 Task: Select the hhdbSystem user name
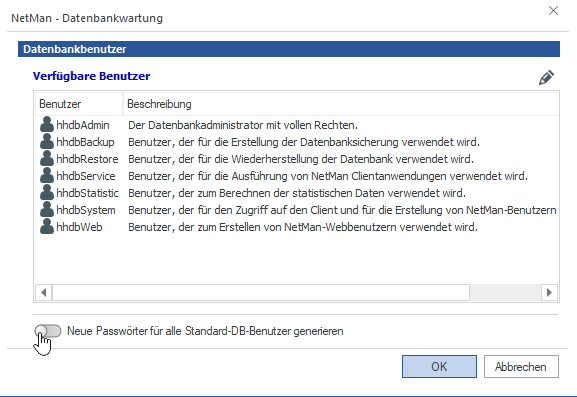click(86, 210)
